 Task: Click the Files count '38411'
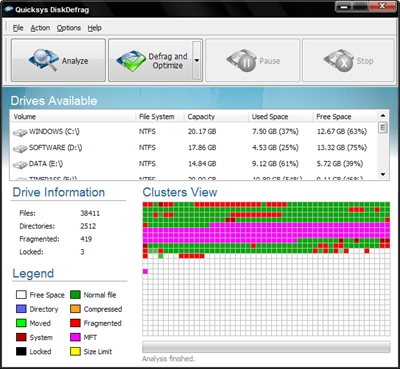[x=90, y=213]
